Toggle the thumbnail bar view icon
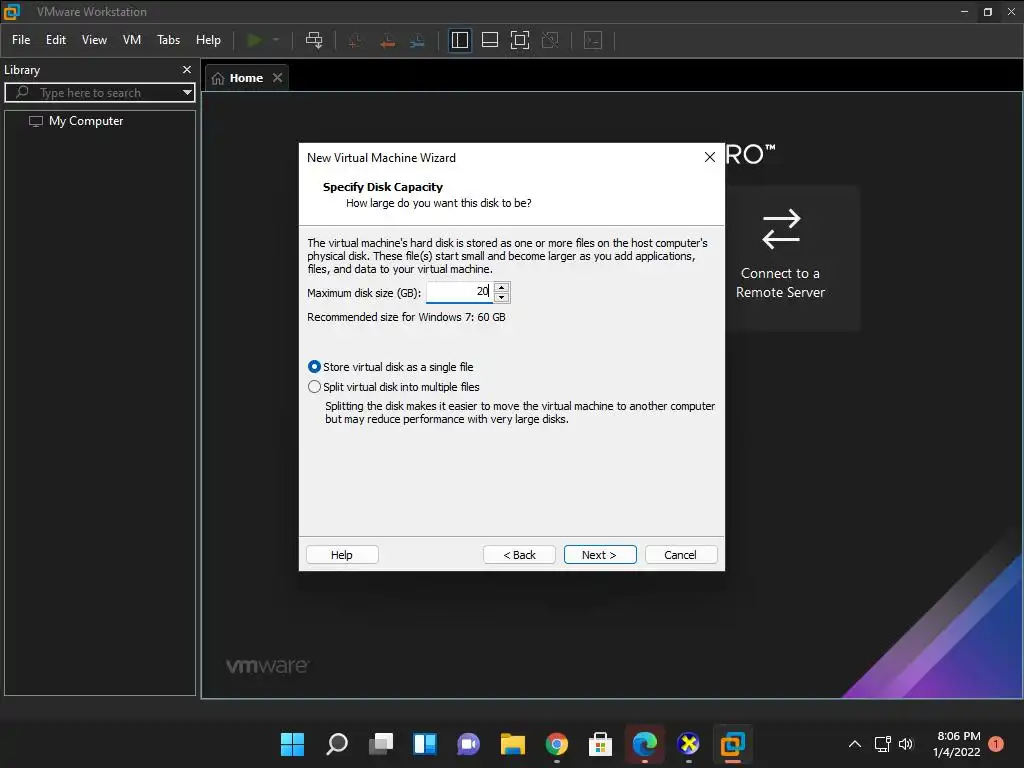1024x768 pixels. tap(490, 40)
